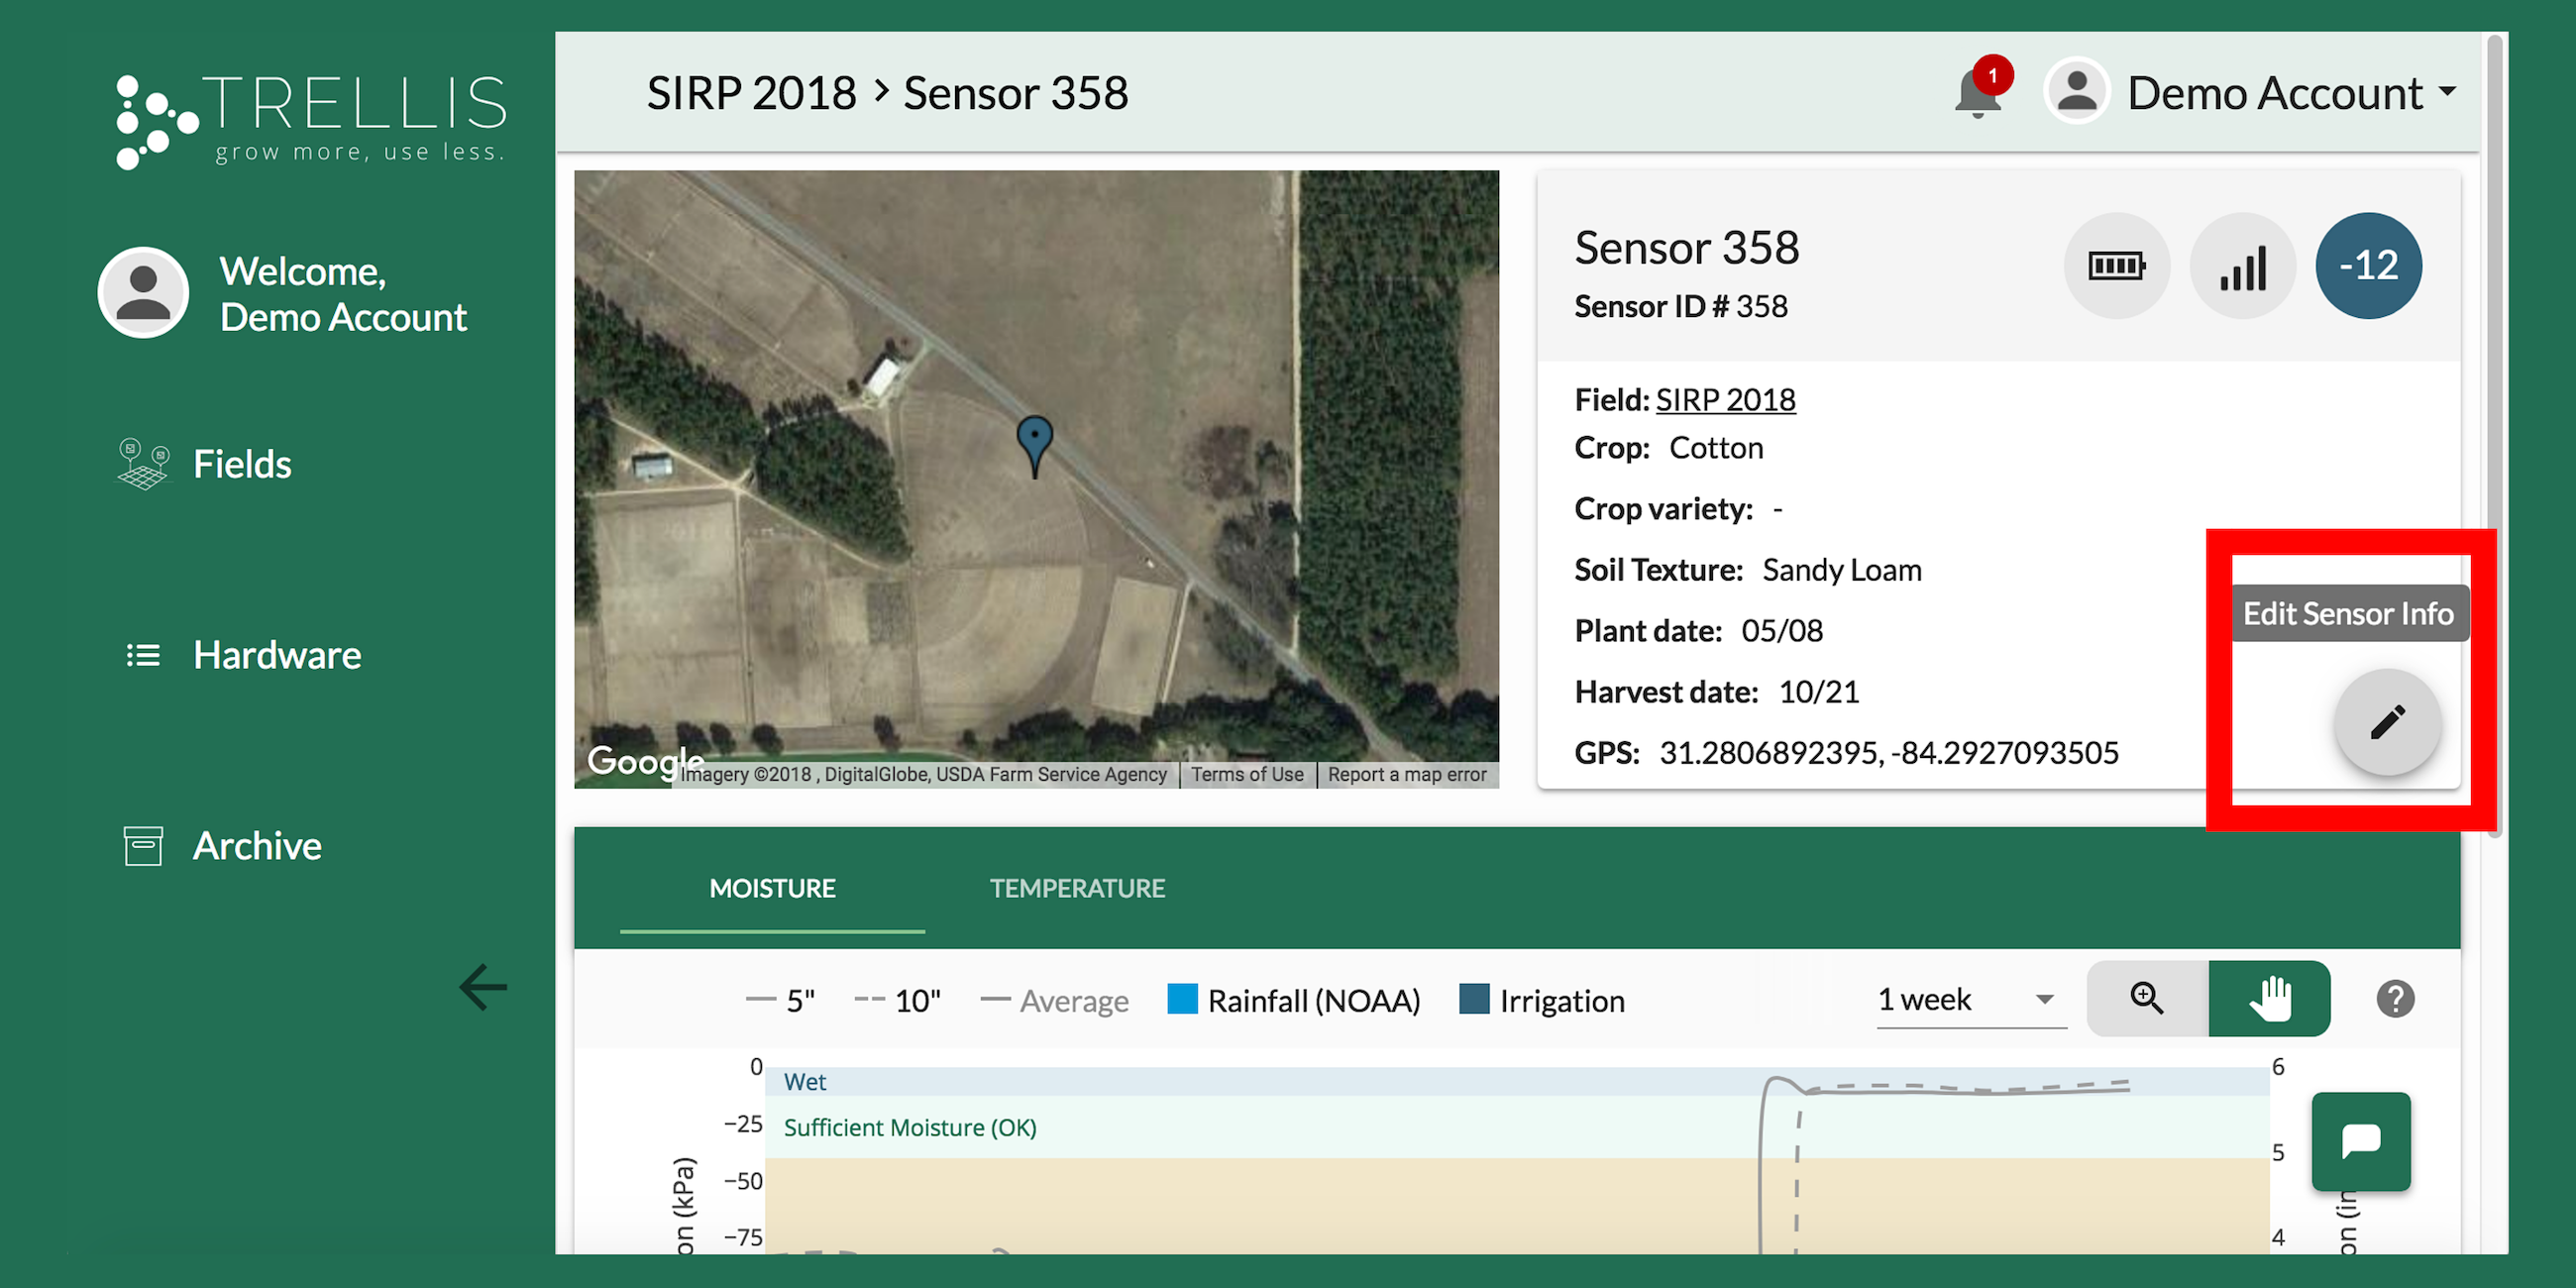Image resolution: width=2576 pixels, height=1288 pixels.
Task: Click the blue sensor map marker
Action: [1034, 440]
